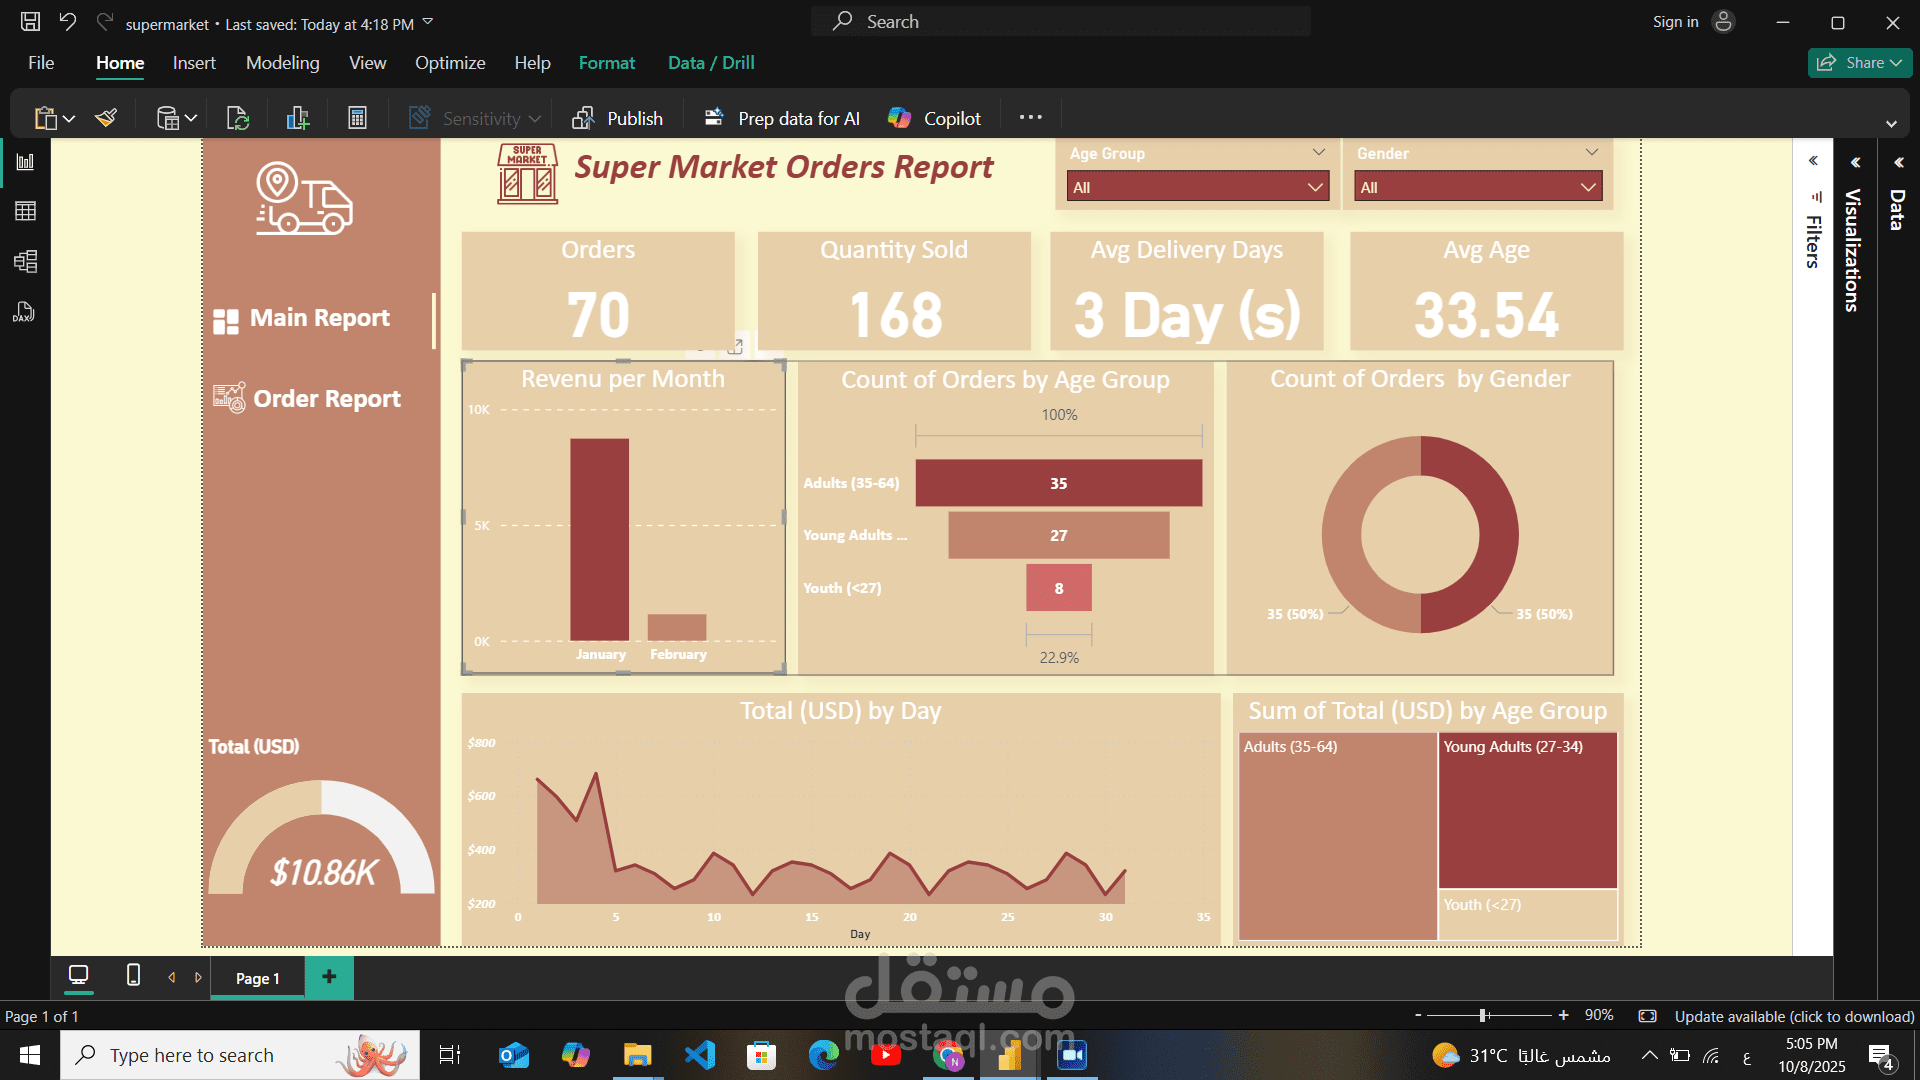Open the Optimize ribbon tab
1920x1080 pixels.
click(450, 63)
